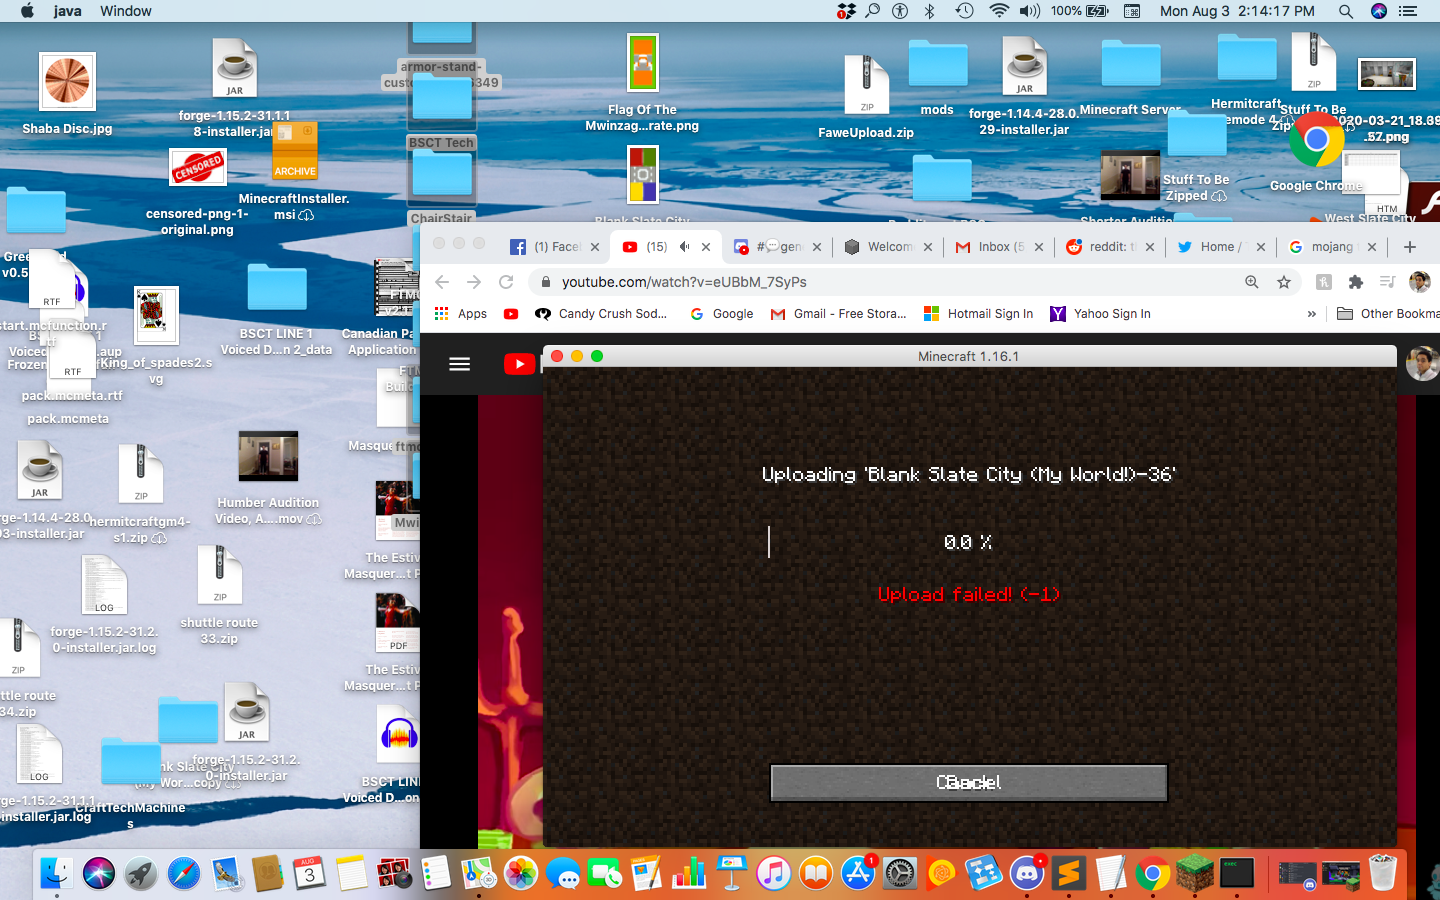Select Shaba Disc.jpg on desktop

click(67, 94)
